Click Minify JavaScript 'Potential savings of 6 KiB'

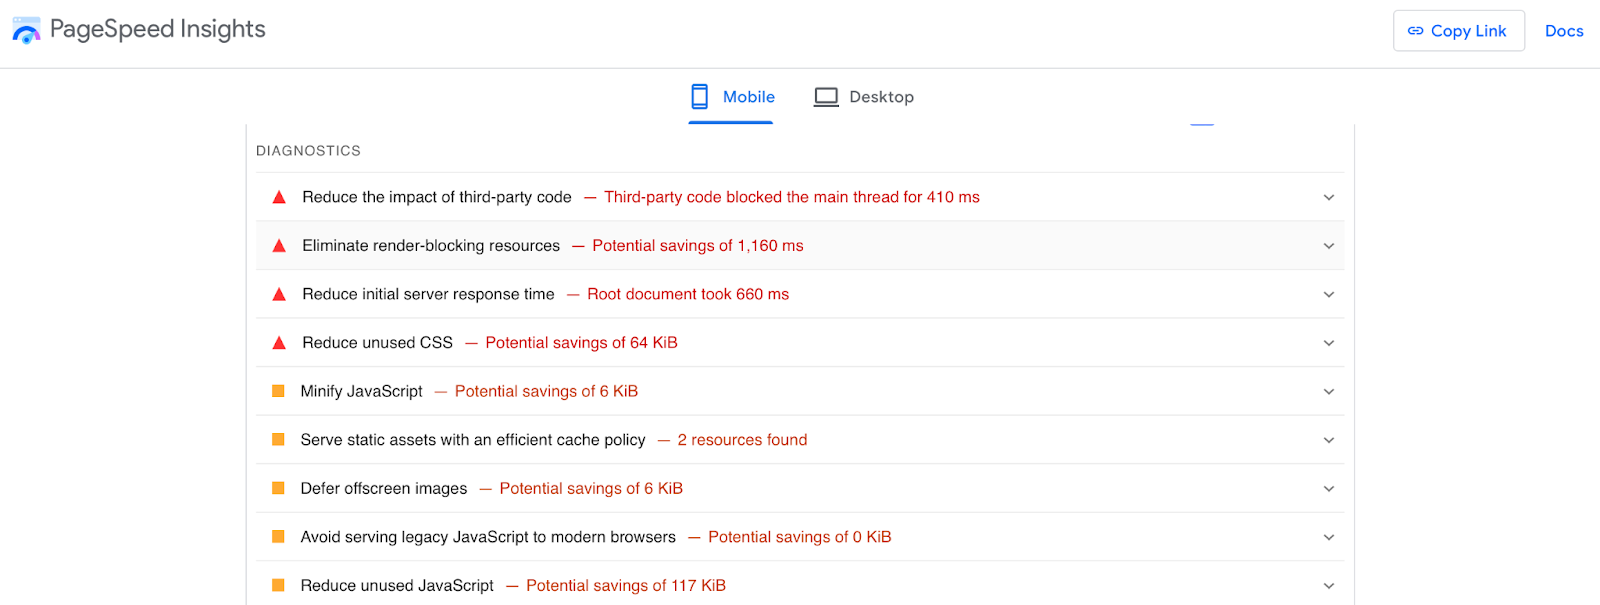[x=546, y=391]
